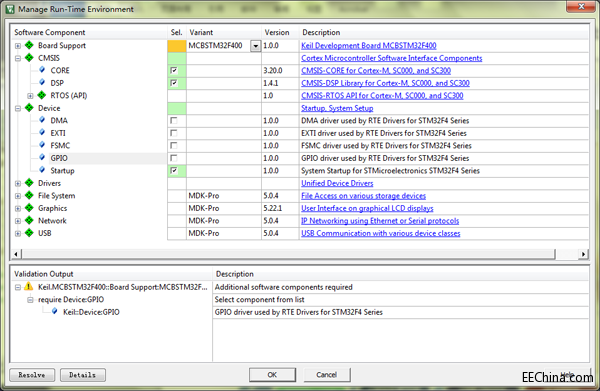Click the Device green diamond icon
600x391 pixels.
coord(29,108)
